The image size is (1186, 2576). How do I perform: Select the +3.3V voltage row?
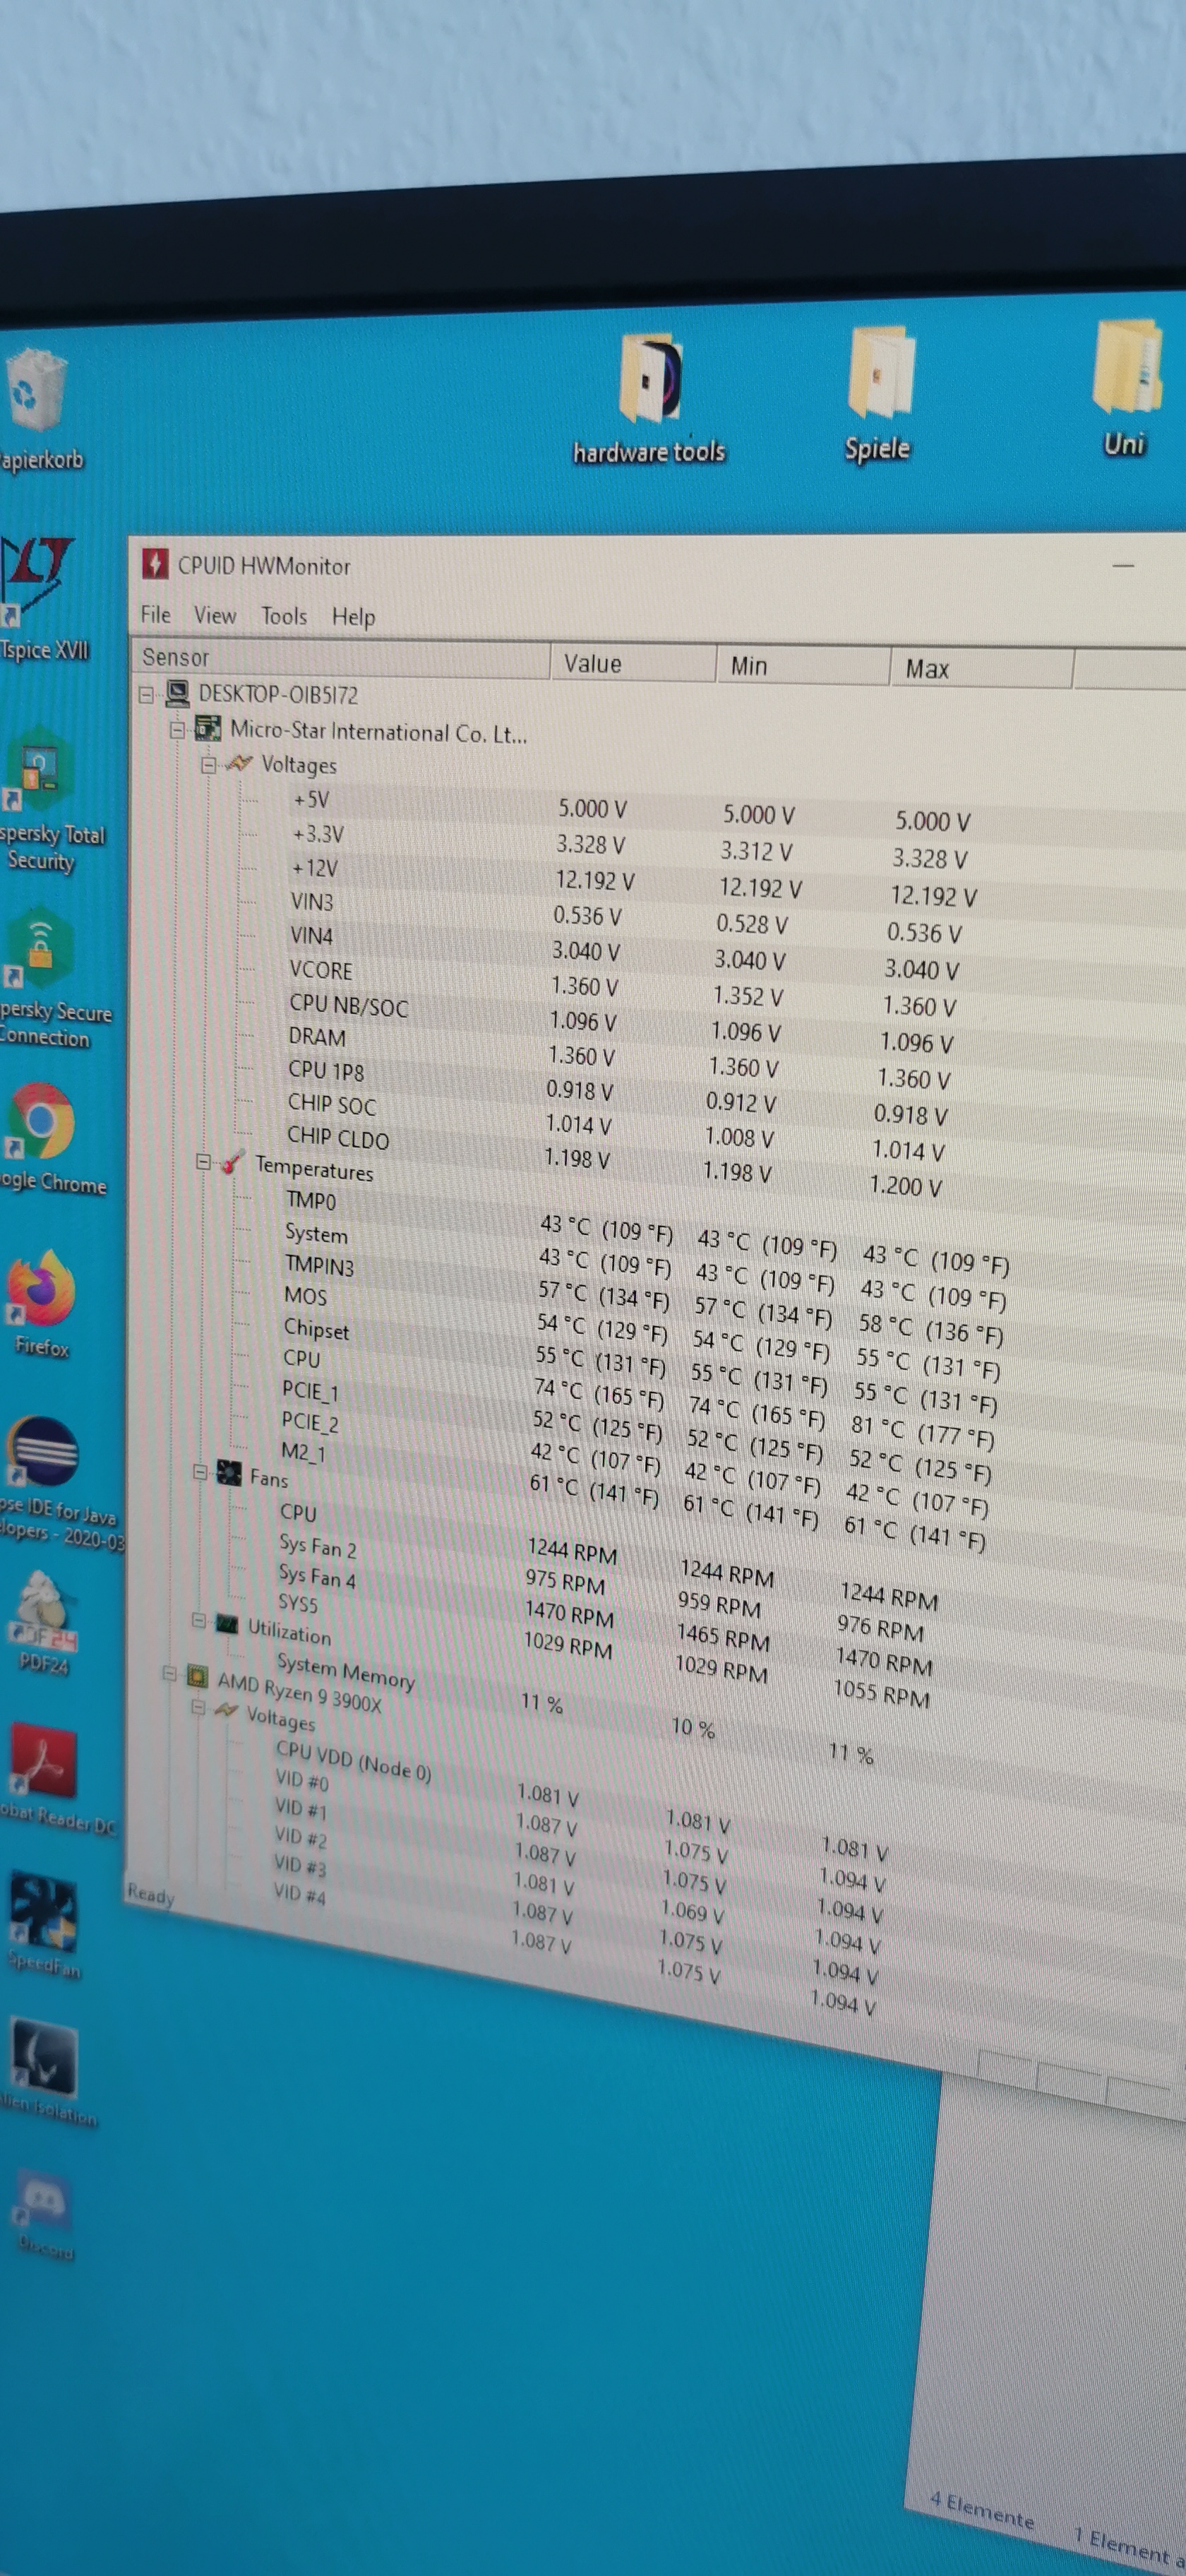(x=632, y=845)
